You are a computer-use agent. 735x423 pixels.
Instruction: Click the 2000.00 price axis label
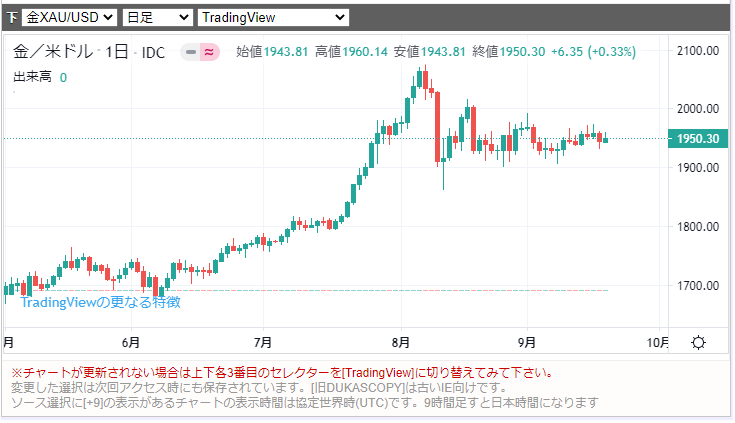(698, 109)
